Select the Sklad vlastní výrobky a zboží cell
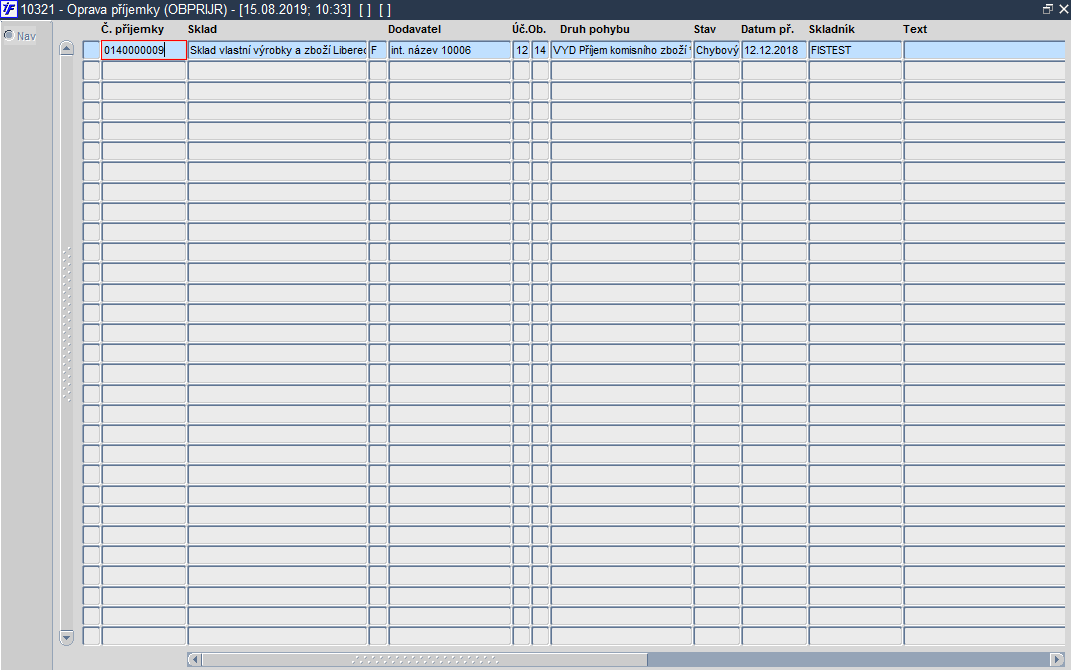The width and height of the screenshot is (1071, 670). (x=277, y=50)
